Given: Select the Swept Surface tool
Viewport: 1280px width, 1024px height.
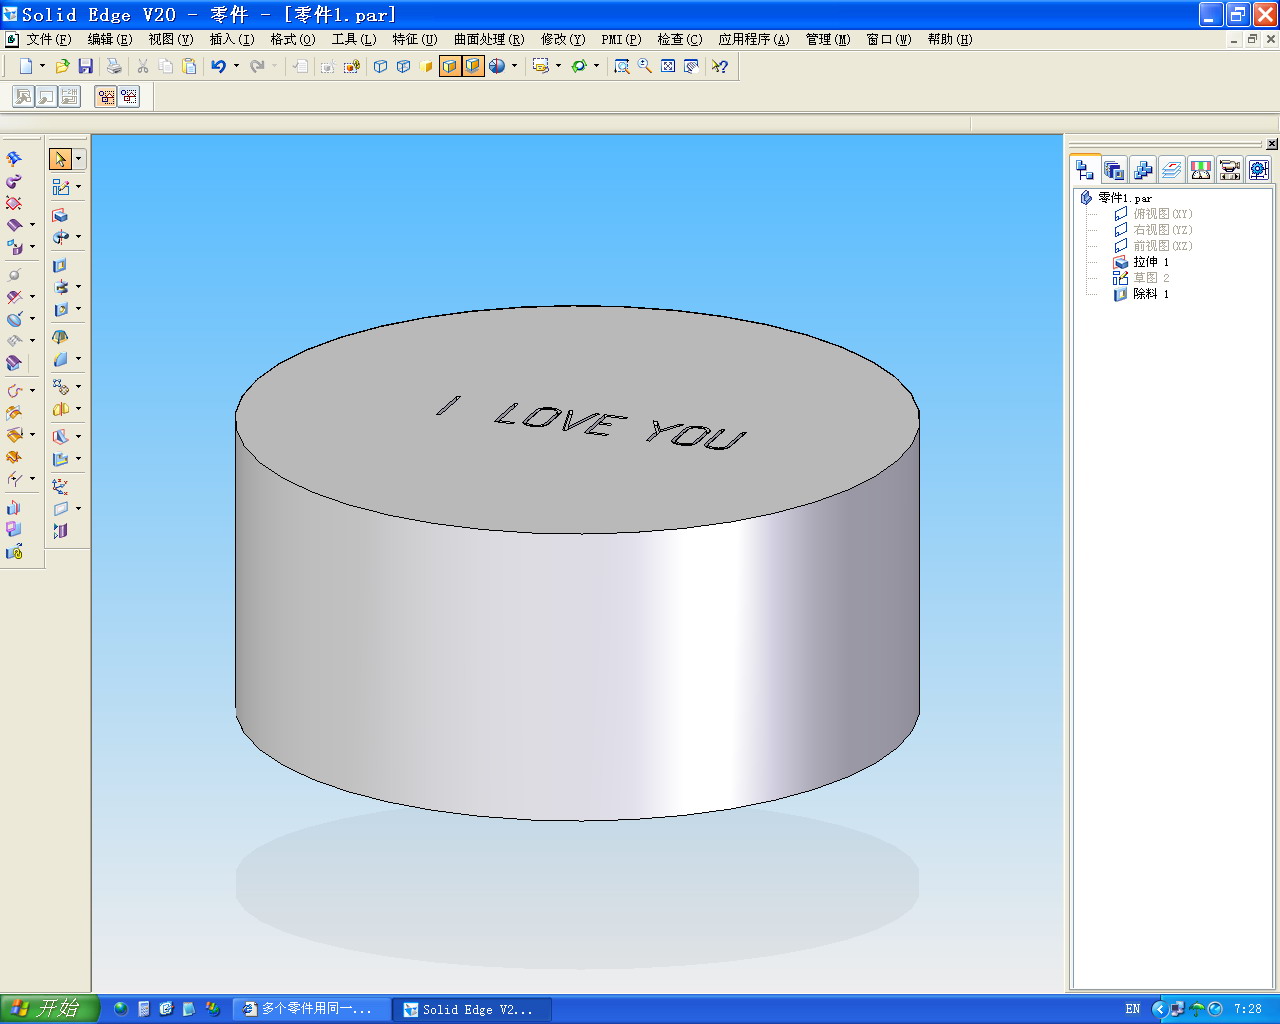Looking at the screenshot, I should tap(14, 181).
